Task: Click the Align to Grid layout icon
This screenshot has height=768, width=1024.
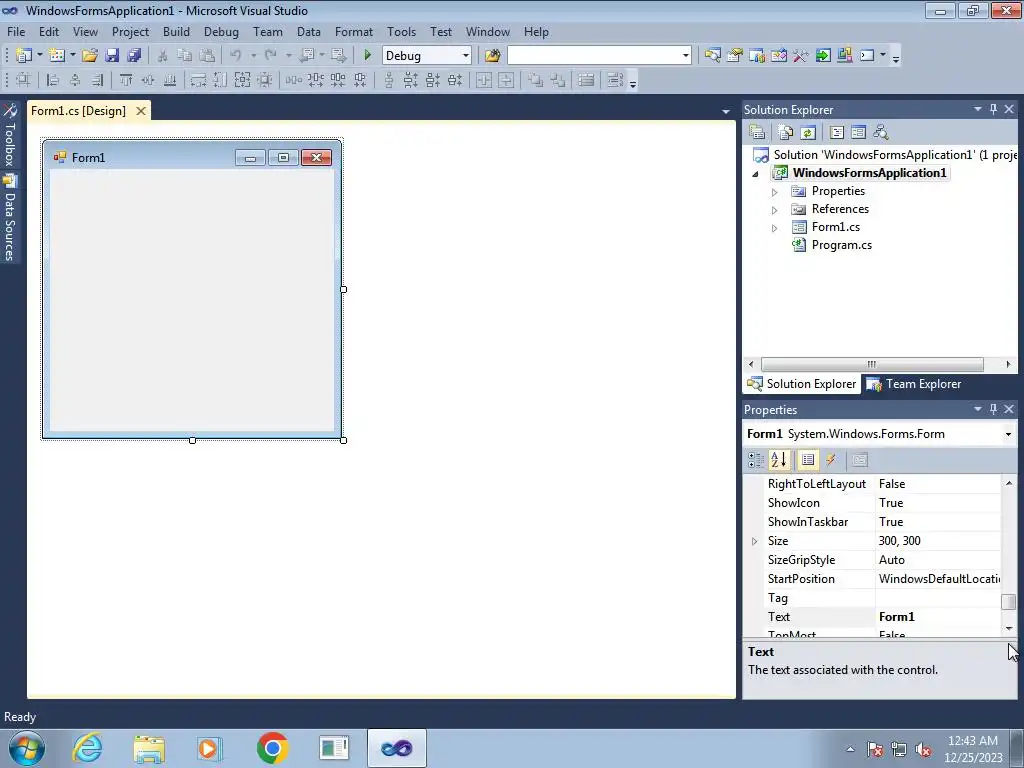Action: (23, 80)
